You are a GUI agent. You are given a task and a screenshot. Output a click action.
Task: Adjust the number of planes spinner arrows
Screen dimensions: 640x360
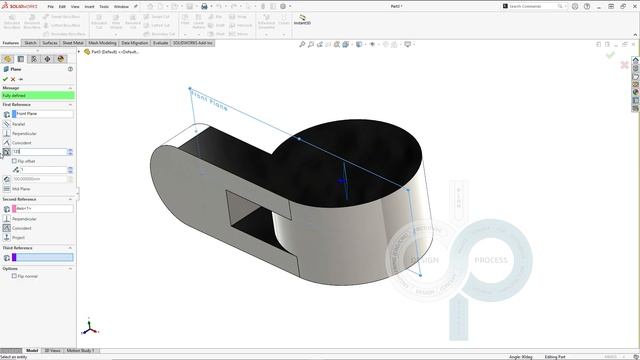(x=70, y=170)
